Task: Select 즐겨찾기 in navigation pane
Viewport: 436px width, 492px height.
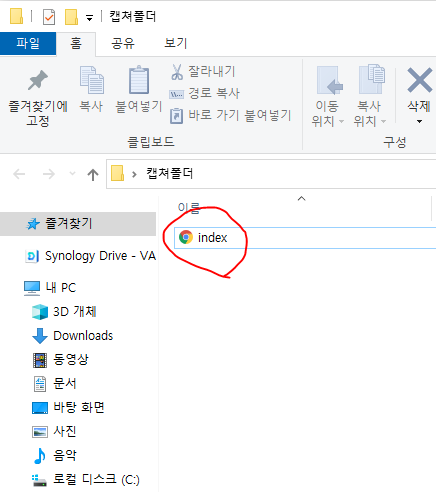Action: click(78, 224)
